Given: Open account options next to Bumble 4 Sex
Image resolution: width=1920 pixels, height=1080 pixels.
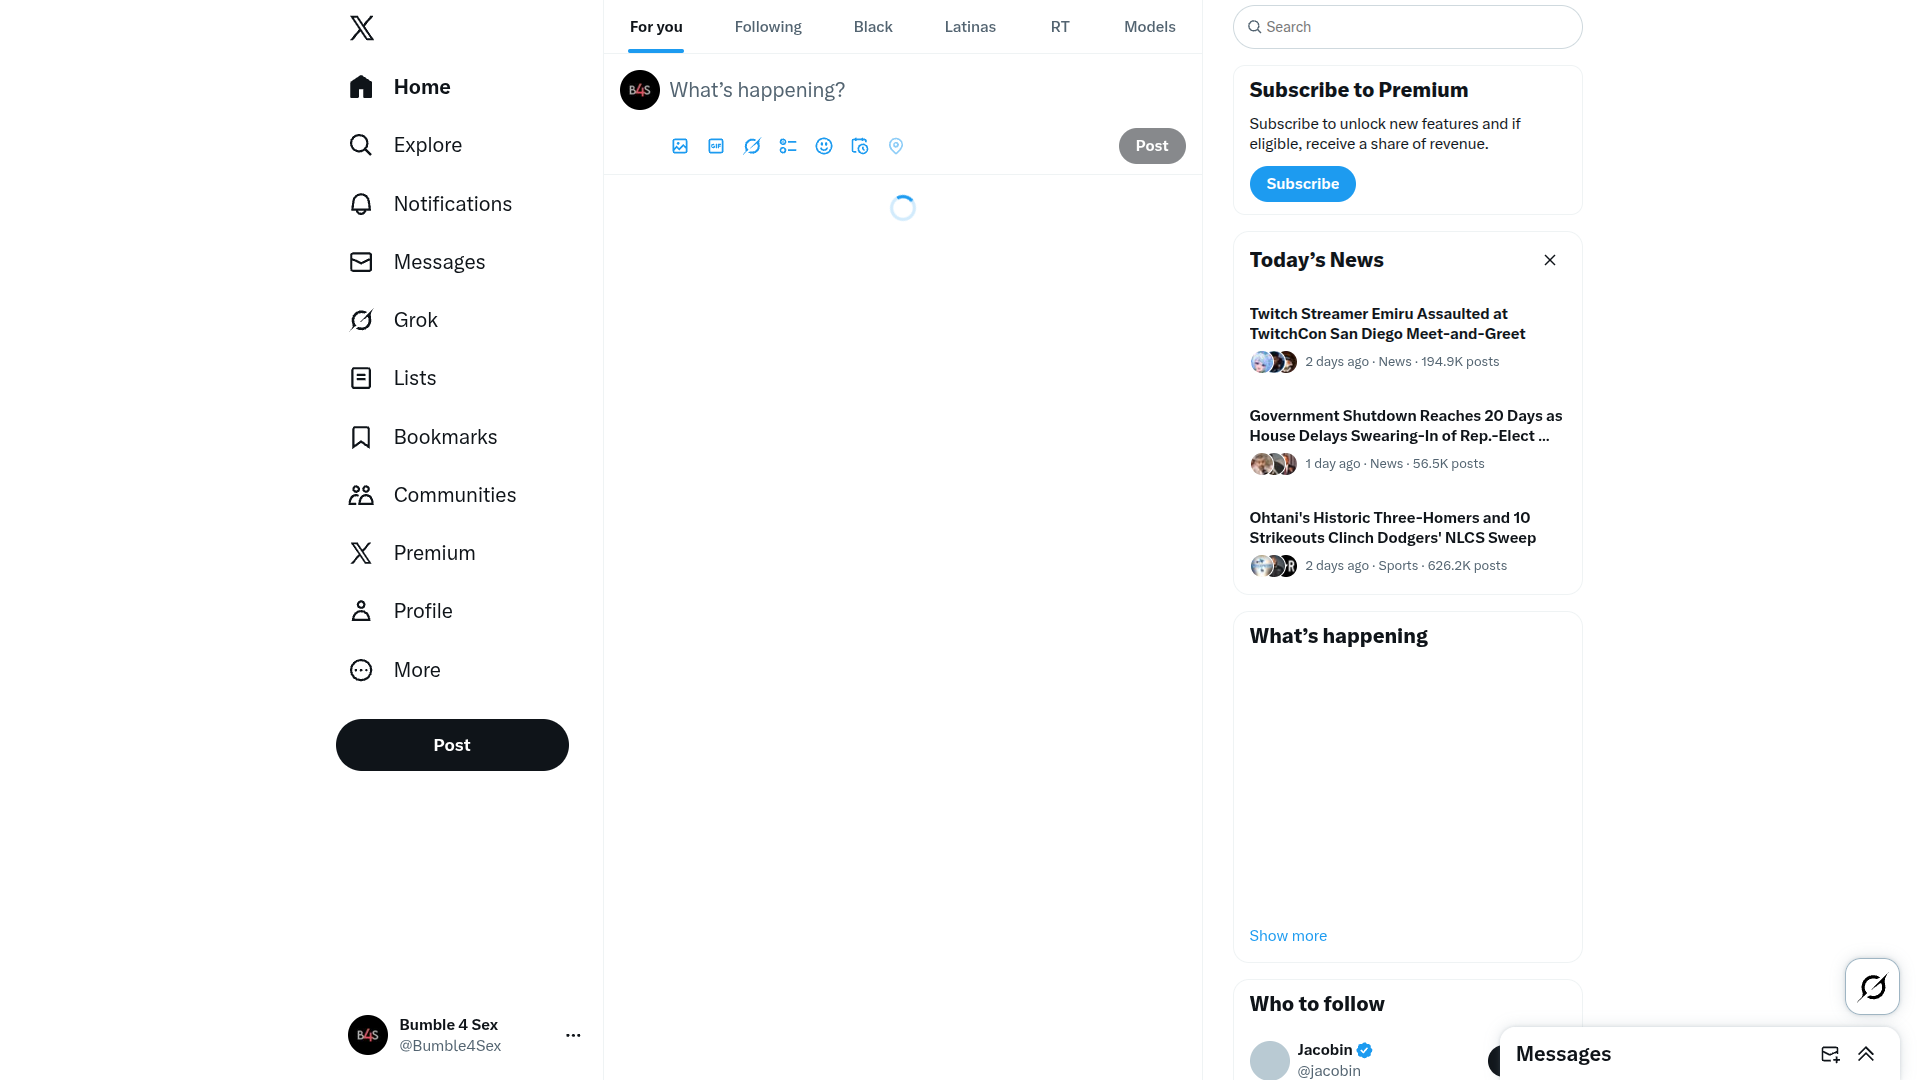Looking at the screenshot, I should [x=573, y=1035].
